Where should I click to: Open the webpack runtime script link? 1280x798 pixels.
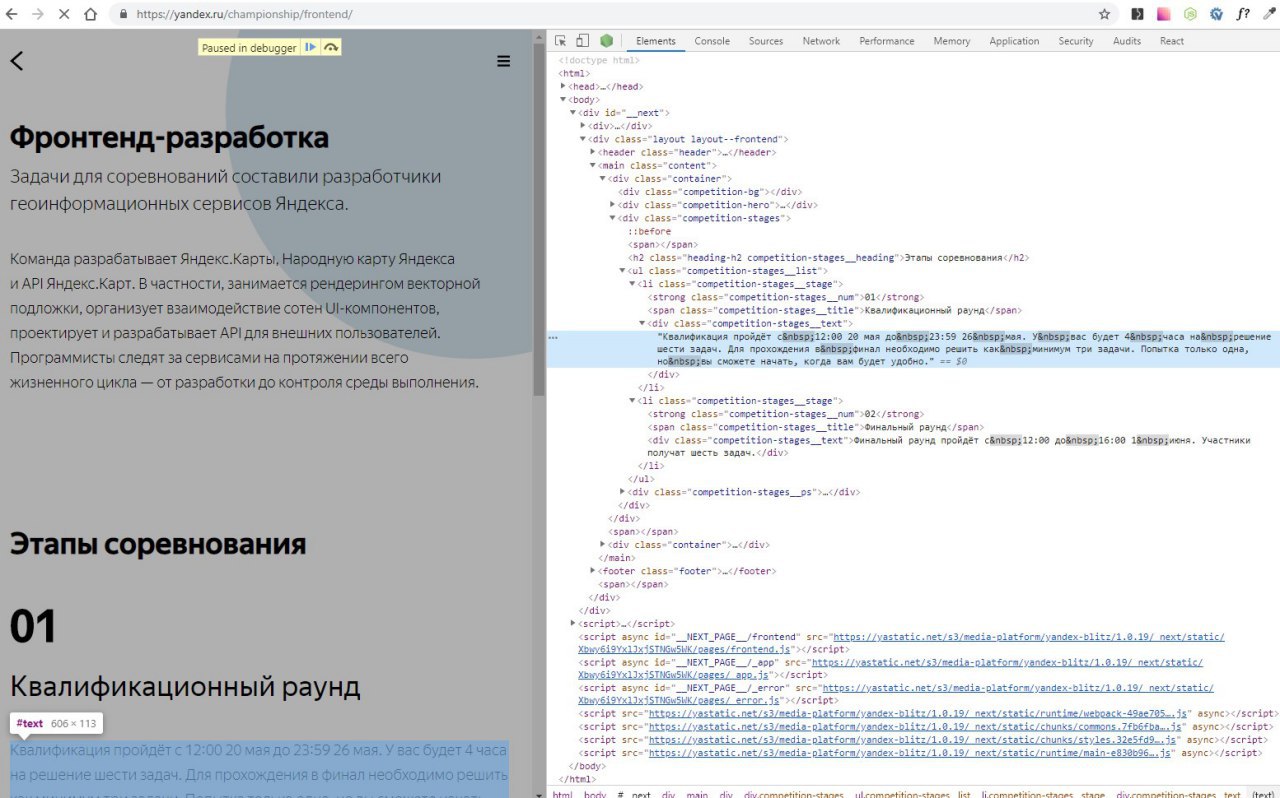tap(917, 714)
